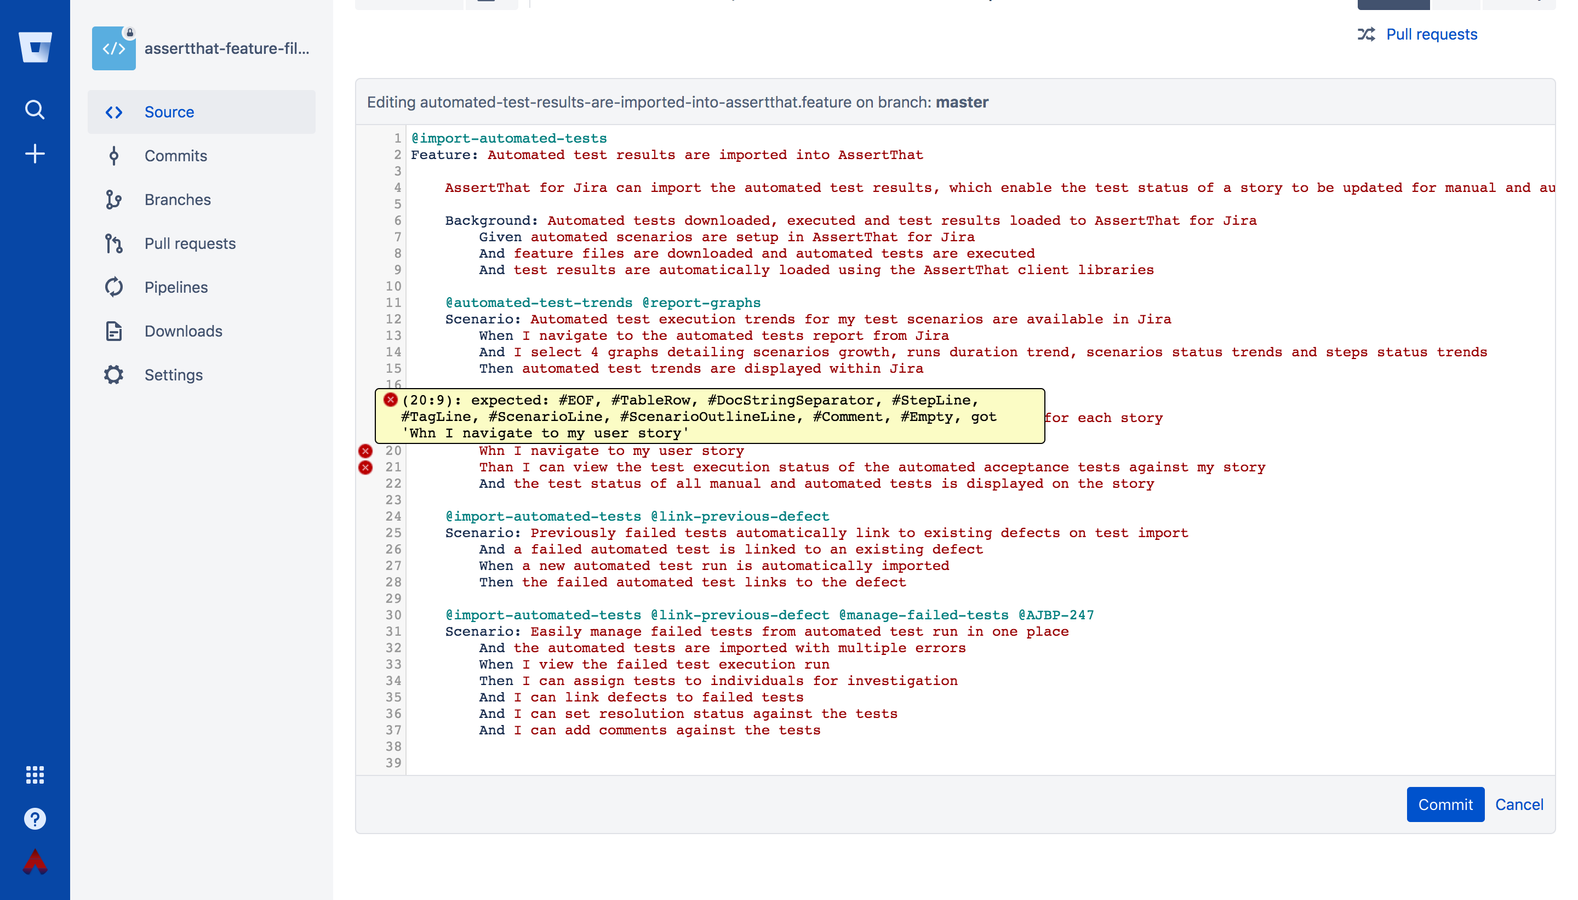Open the help question mark icon
1578x900 pixels.
[x=35, y=819]
